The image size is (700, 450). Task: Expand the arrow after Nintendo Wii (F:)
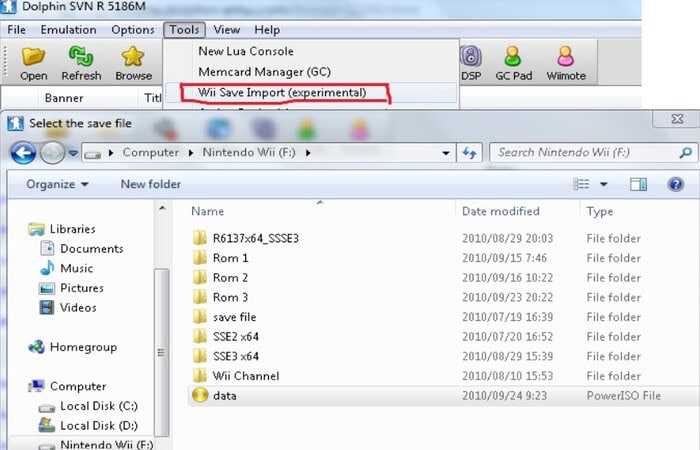pyautogui.click(x=308, y=153)
